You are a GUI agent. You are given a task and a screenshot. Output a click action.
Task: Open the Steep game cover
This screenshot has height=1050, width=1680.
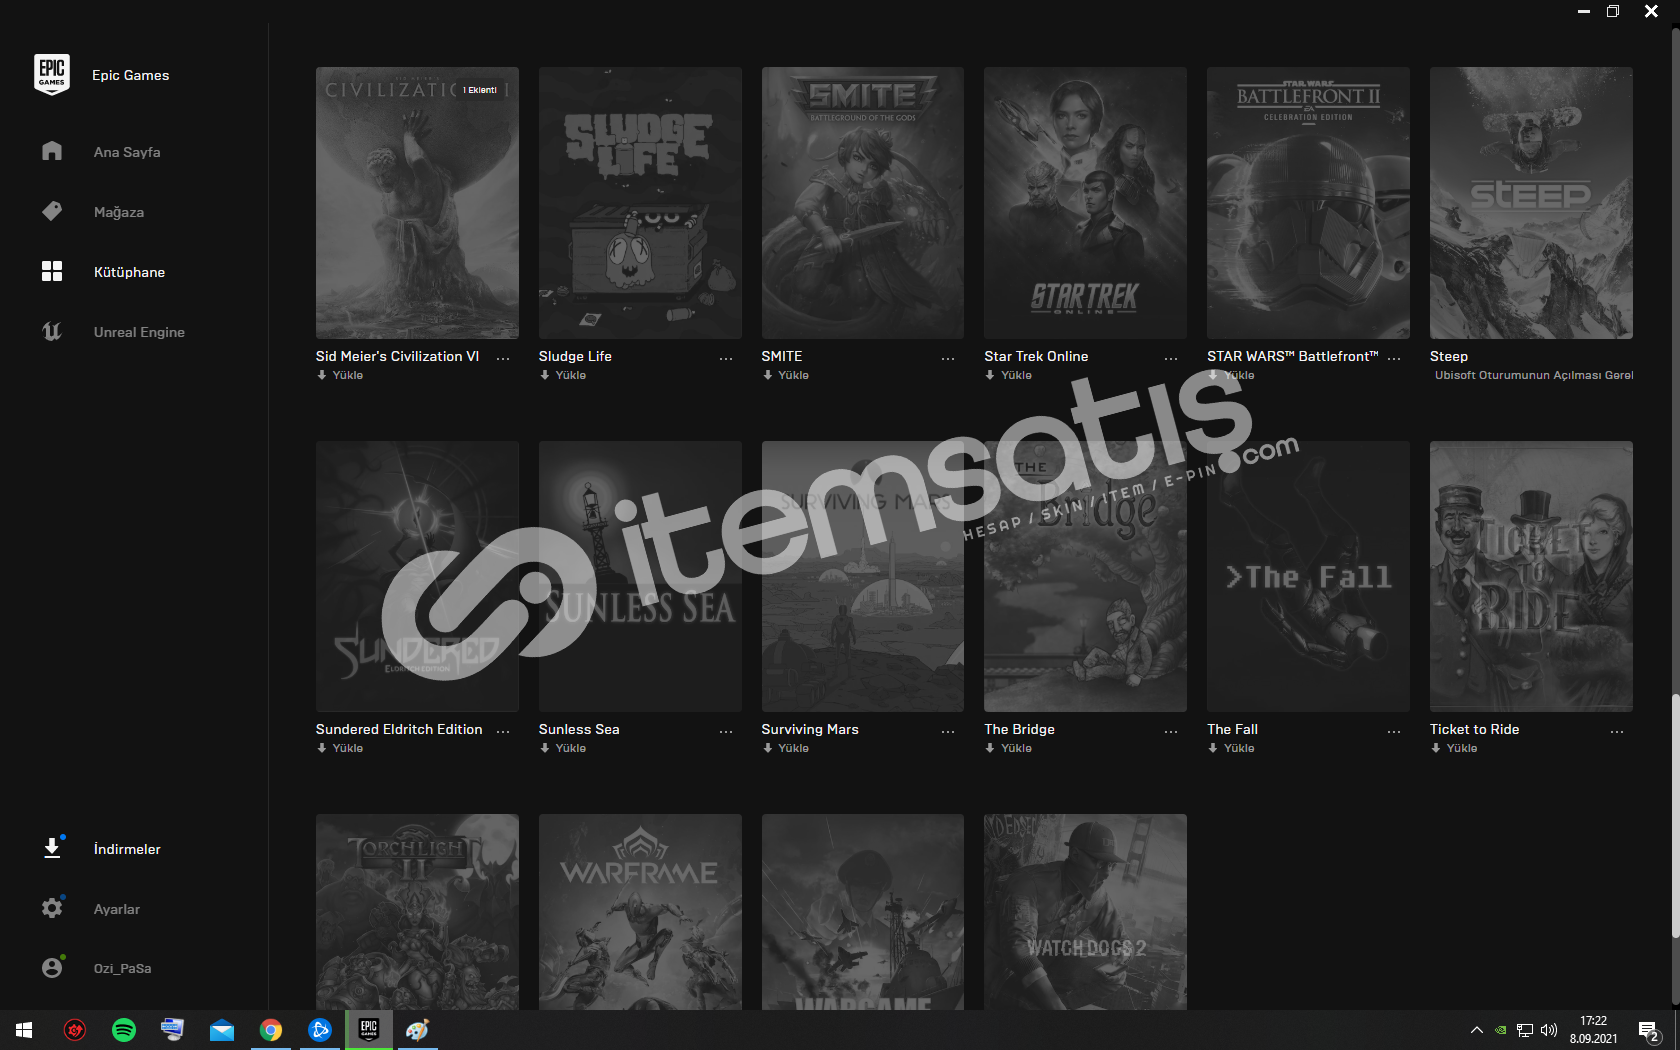click(1531, 203)
